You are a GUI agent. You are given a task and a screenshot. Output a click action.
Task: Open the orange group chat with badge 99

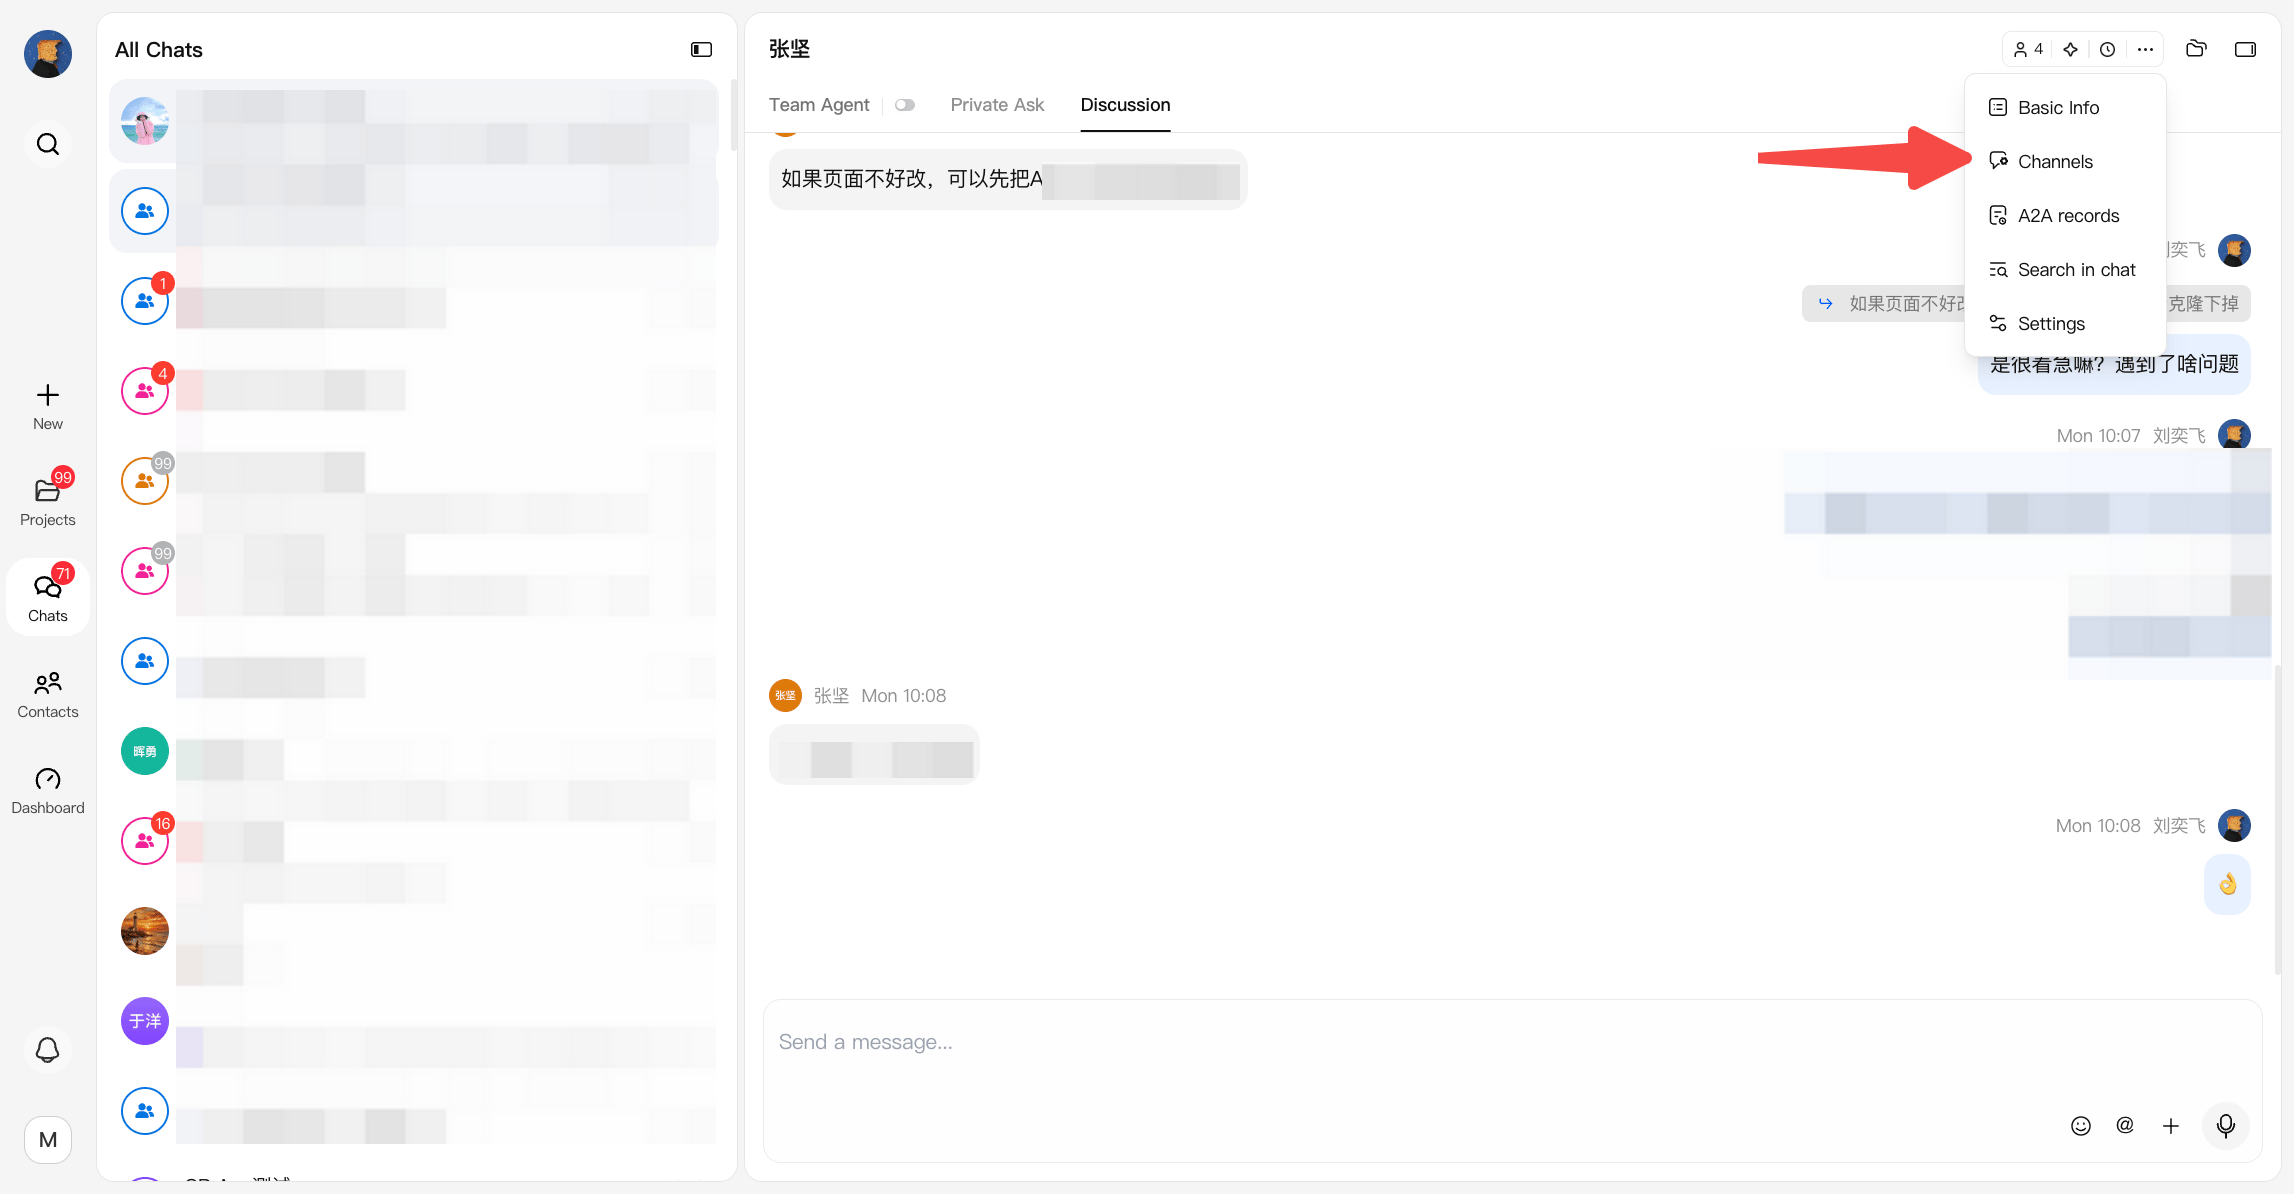point(414,481)
